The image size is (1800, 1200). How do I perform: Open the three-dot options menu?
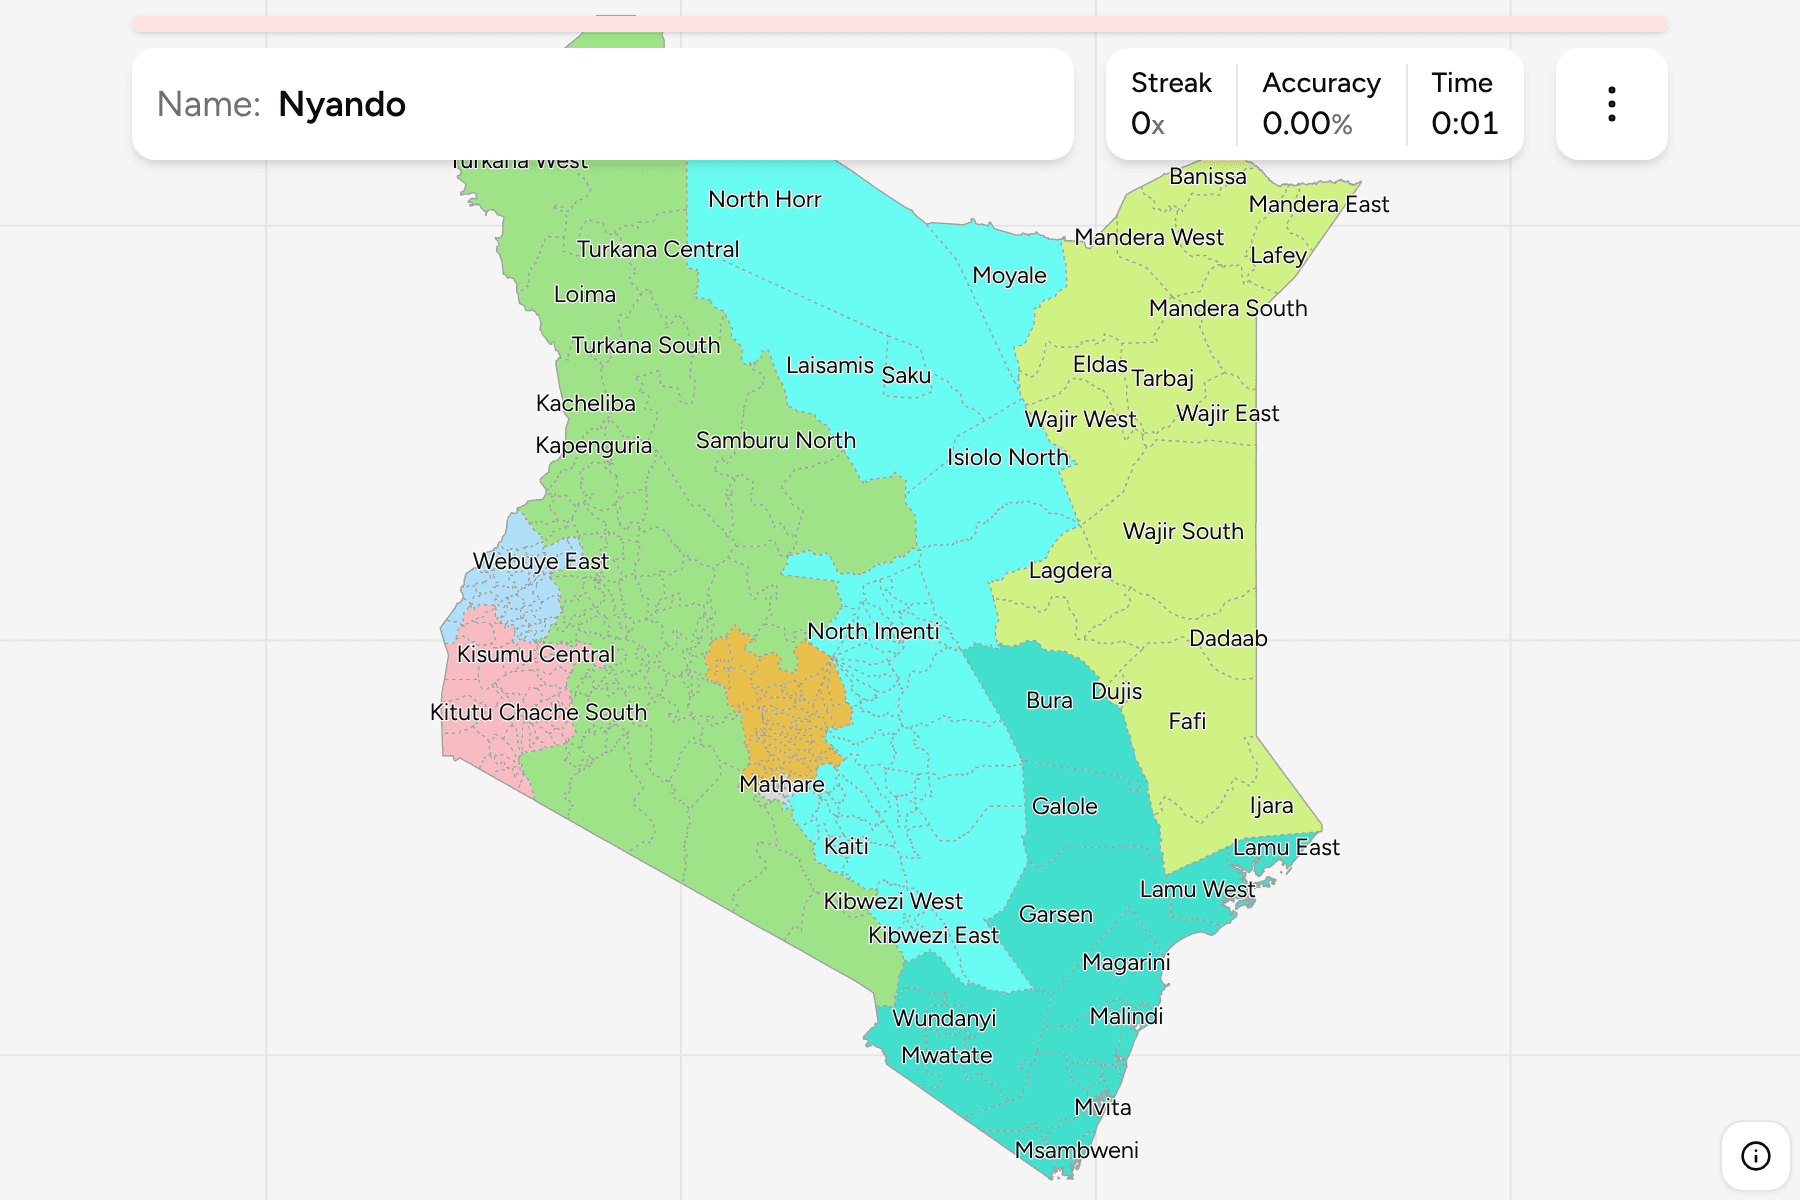click(x=1611, y=104)
